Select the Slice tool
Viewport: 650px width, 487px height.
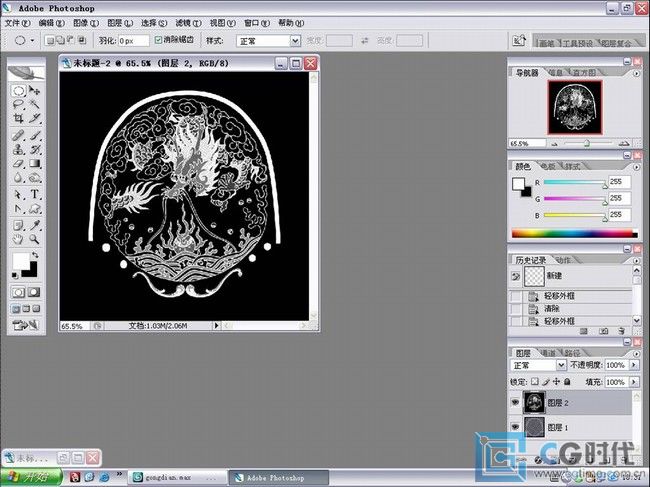tap(35, 119)
